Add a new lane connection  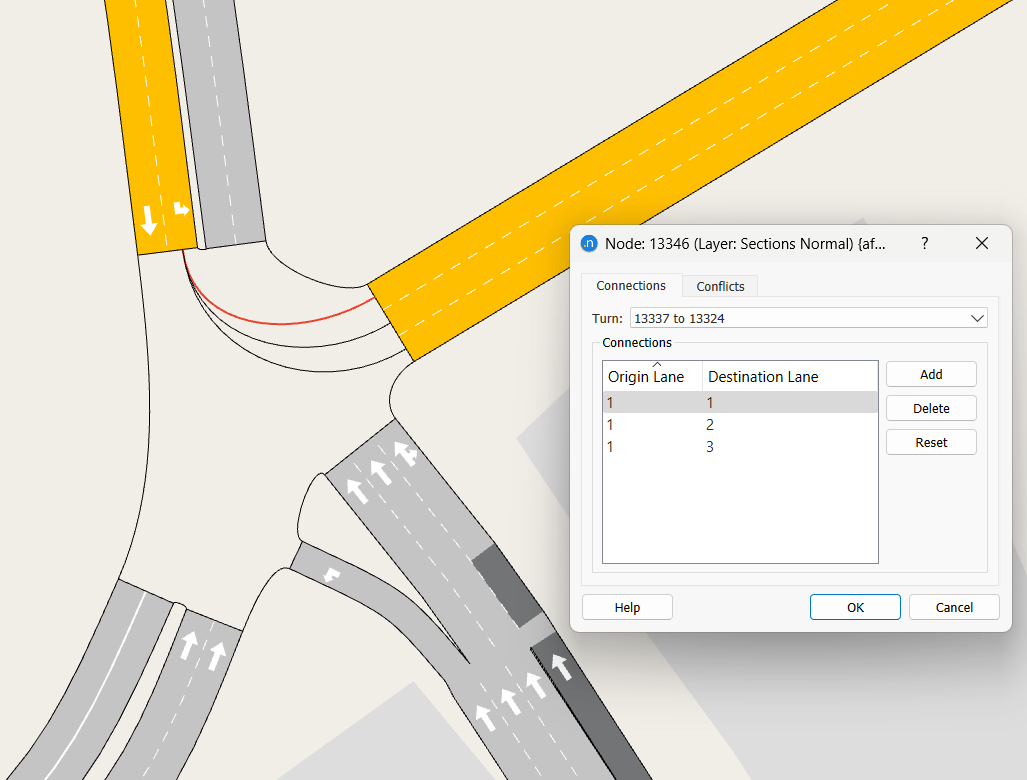[x=931, y=374]
